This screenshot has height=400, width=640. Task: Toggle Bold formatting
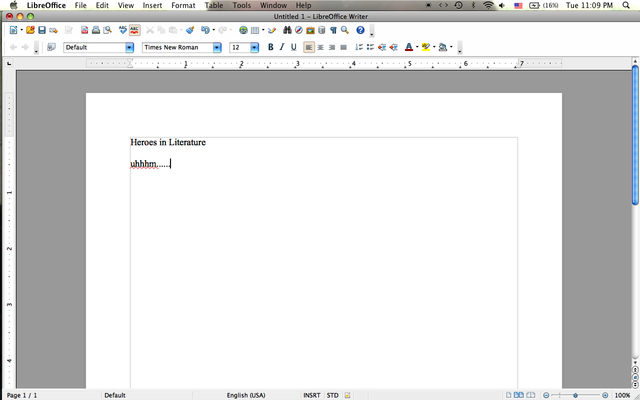pyautogui.click(x=270, y=47)
